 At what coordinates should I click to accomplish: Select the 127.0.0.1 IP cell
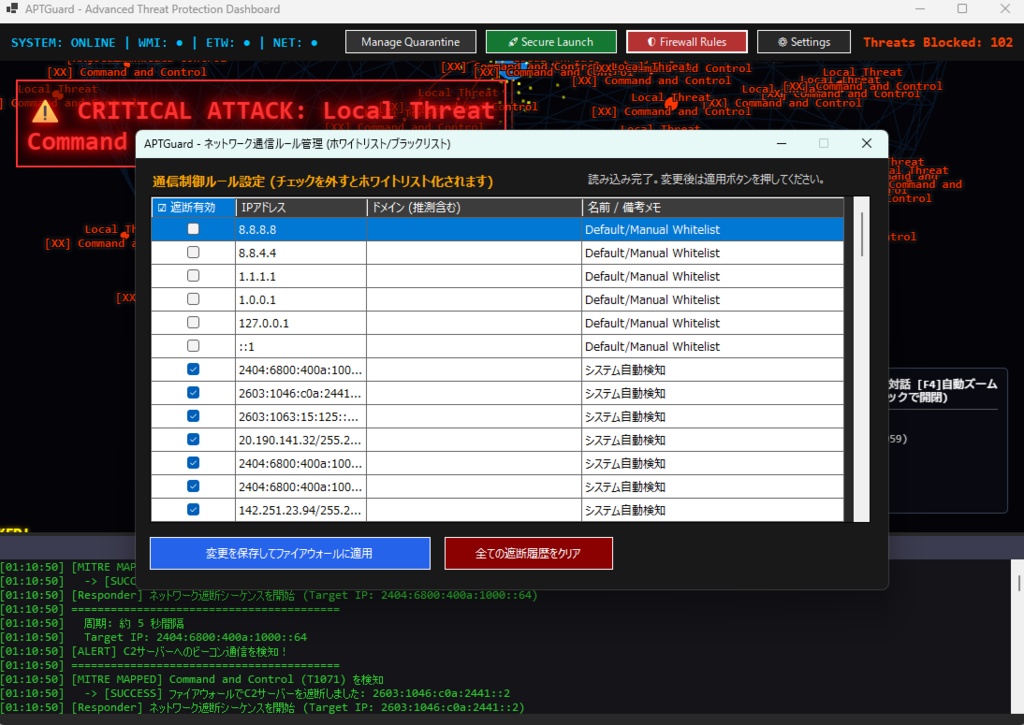301,323
